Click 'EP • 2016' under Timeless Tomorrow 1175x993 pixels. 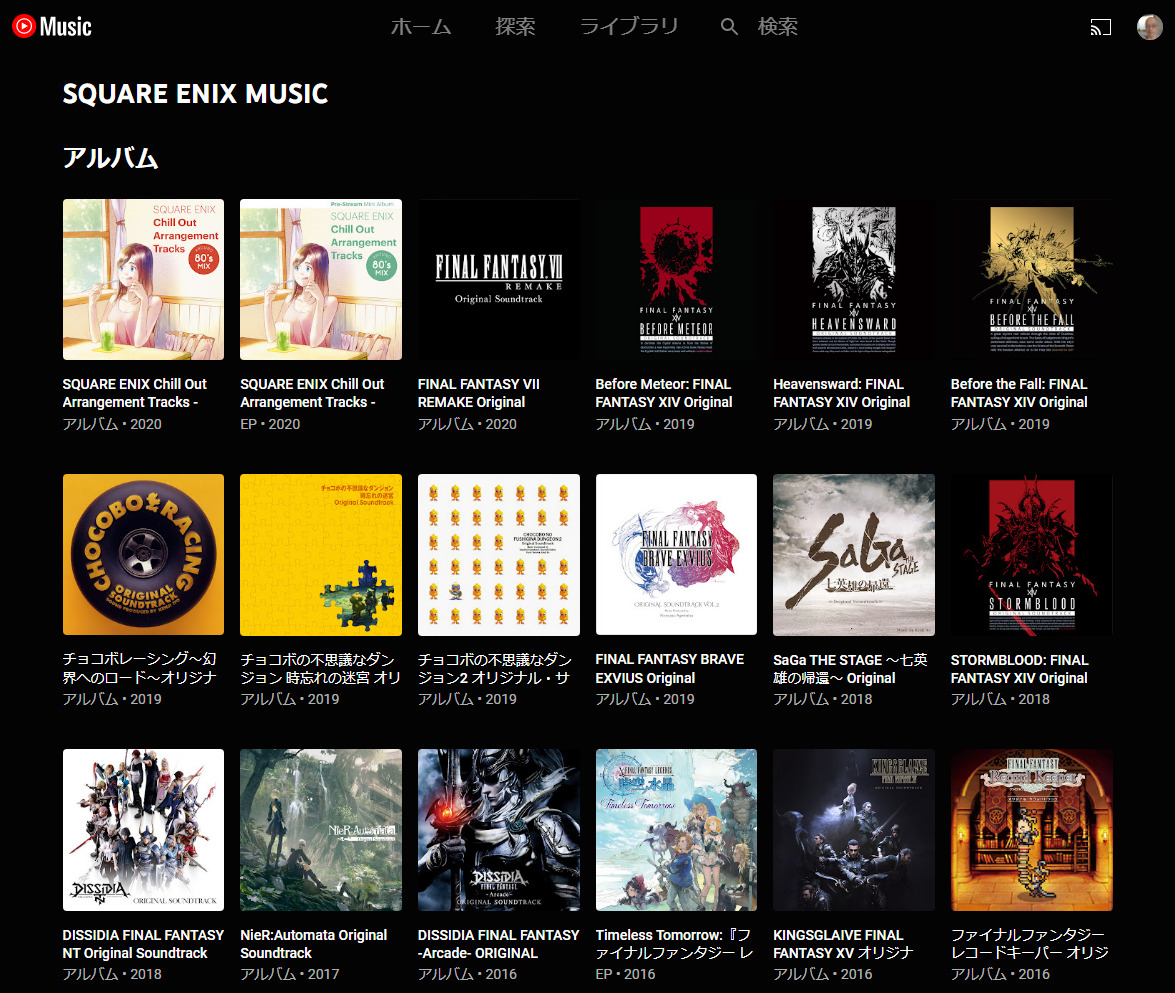[x=625, y=974]
